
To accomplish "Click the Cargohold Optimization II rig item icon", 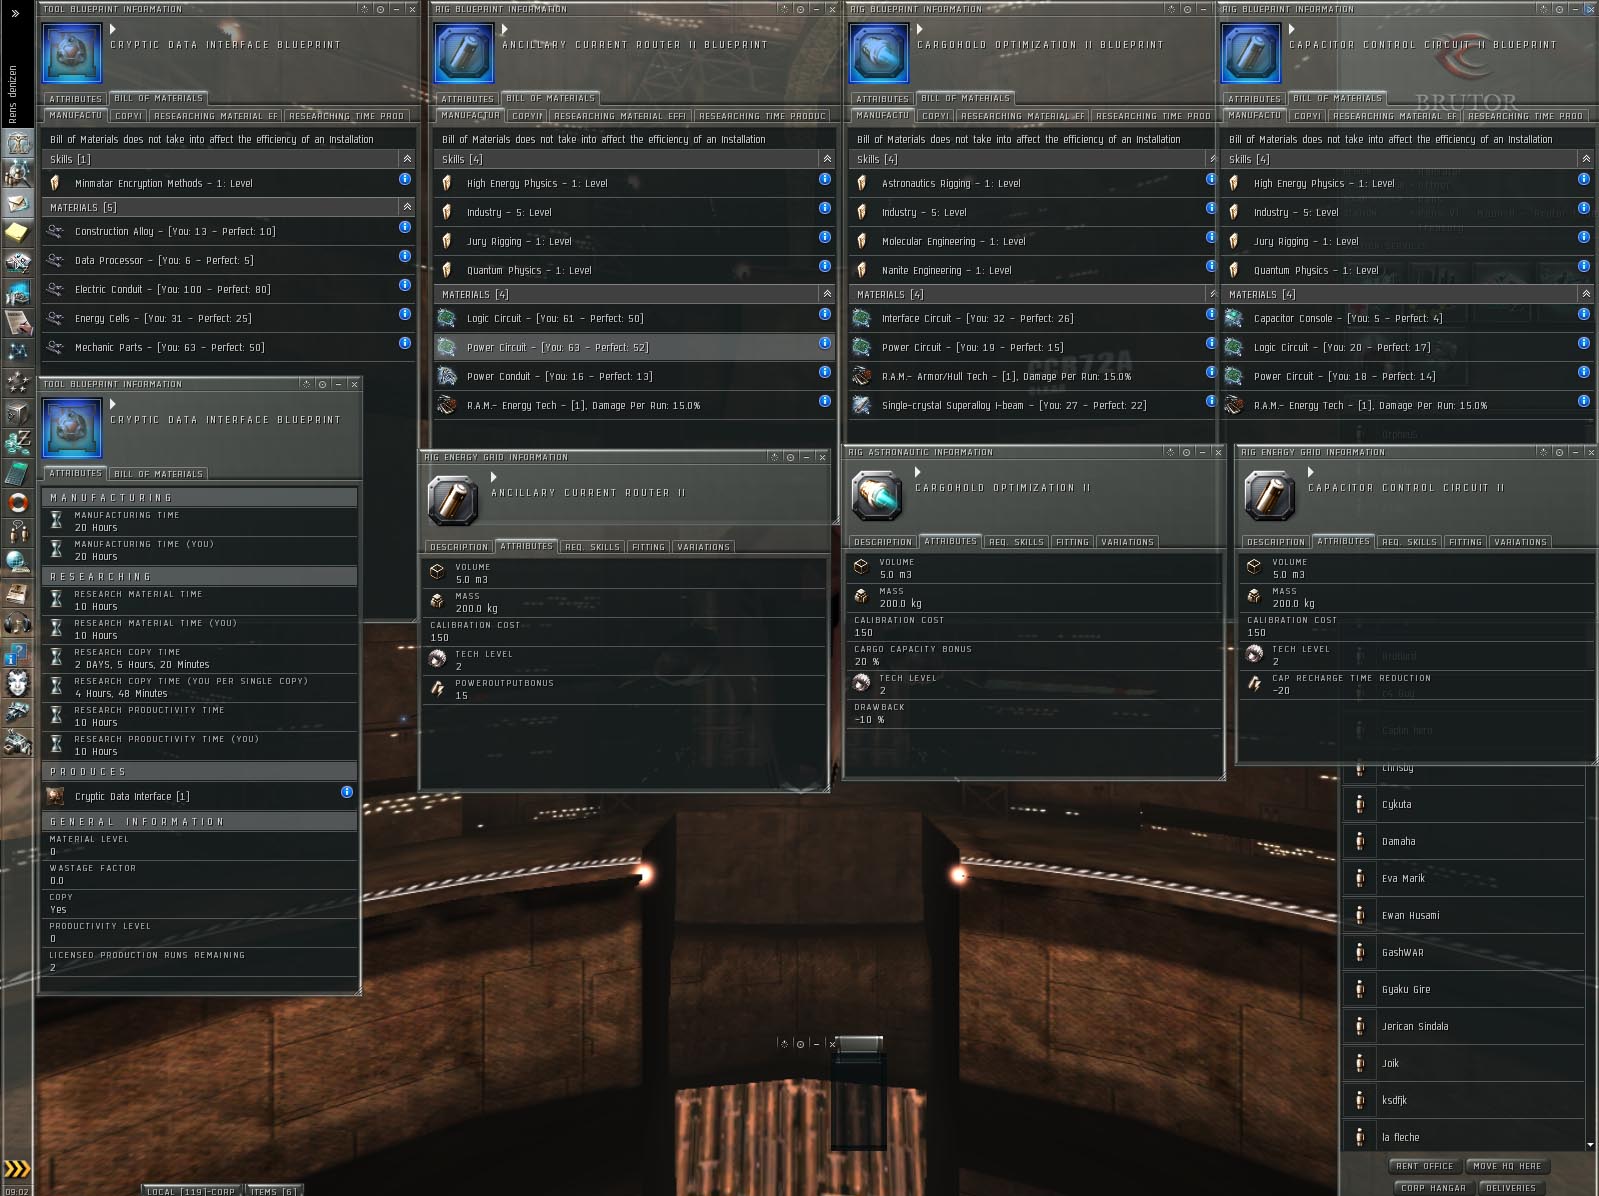I will coord(877,496).
